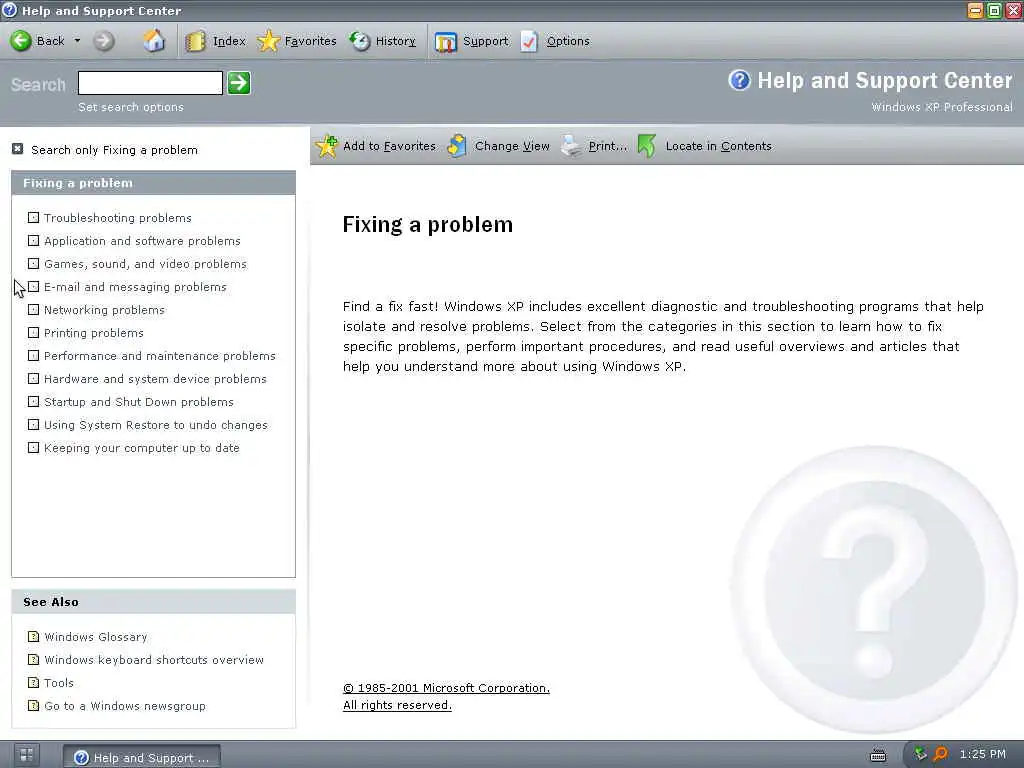Click the green search Go arrow button
This screenshot has width=1024, height=768.
239,83
